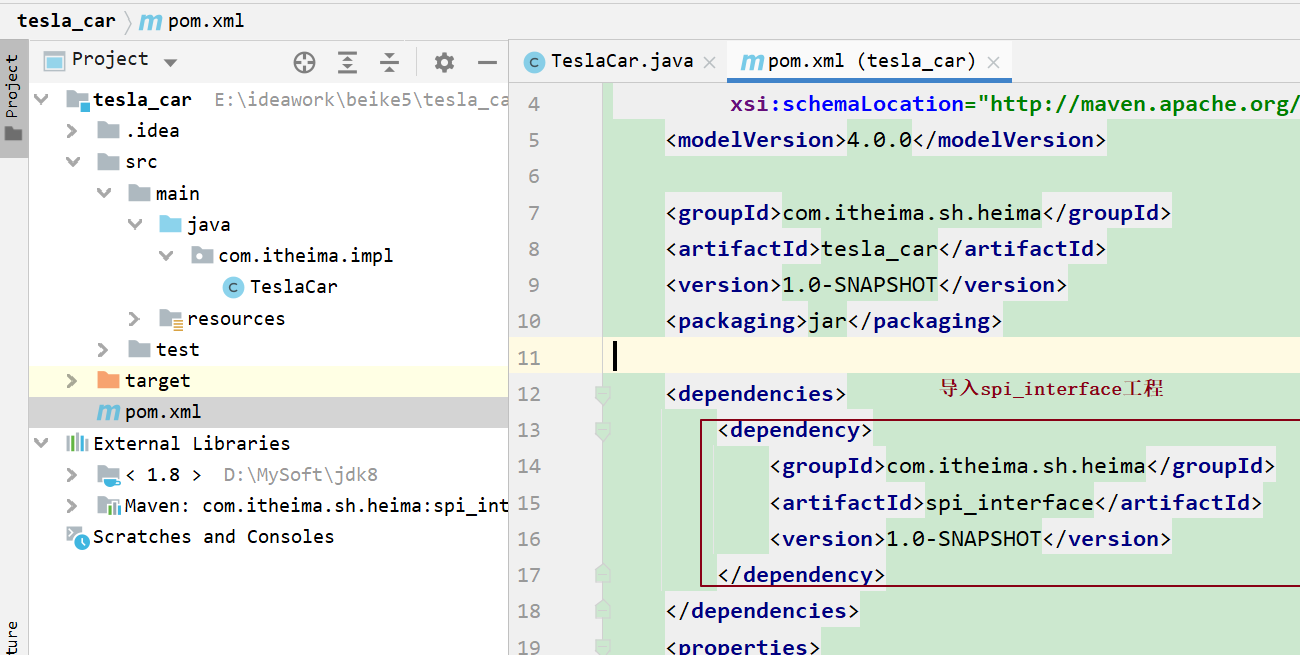This screenshot has width=1300, height=655.
Task: Switch to the TeslaCar.java tab
Action: point(621,61)
